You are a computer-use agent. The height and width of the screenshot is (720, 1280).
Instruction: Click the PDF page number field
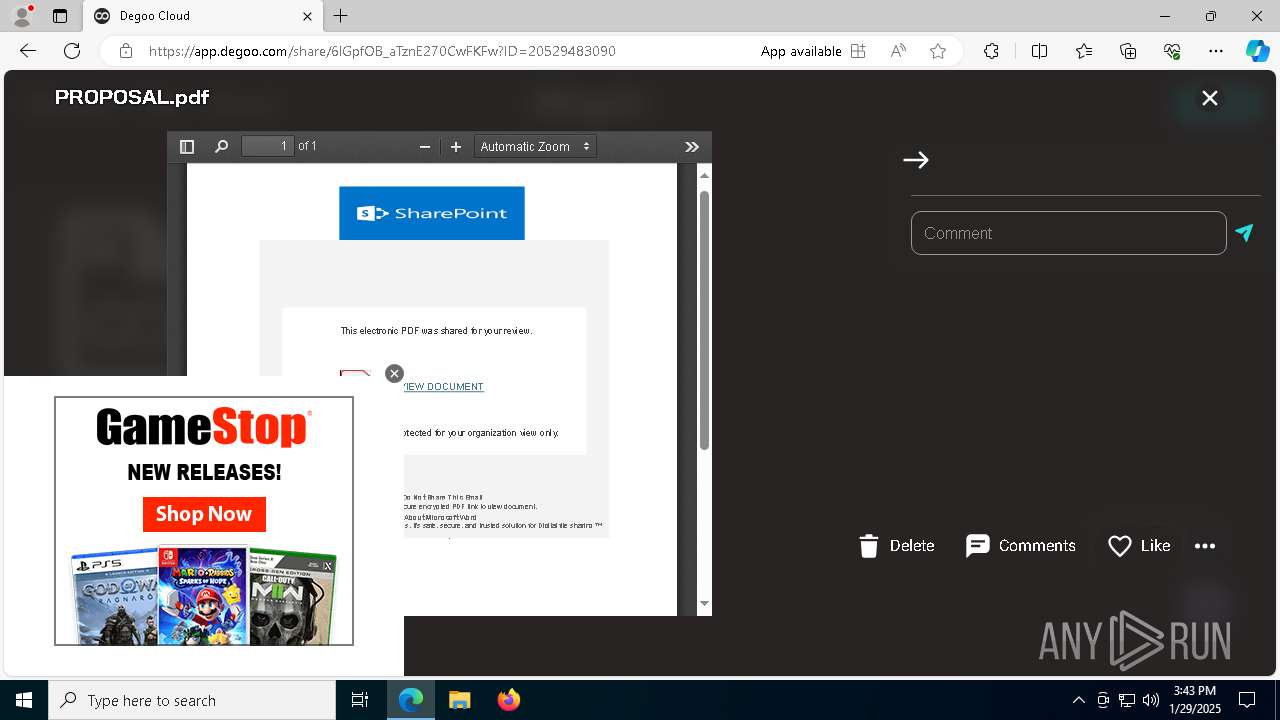click(x=268, y=146)
